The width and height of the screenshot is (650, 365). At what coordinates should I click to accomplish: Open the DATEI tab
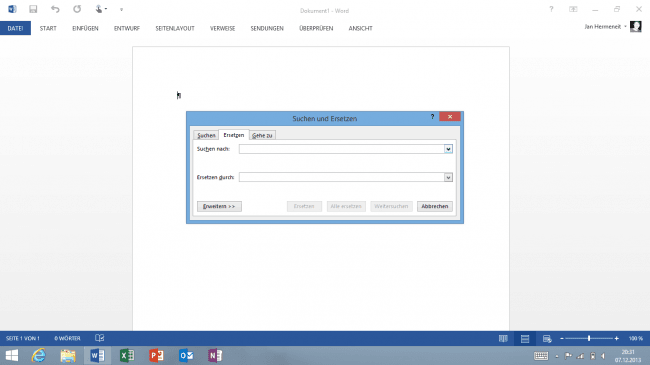(x=15, y=28)
